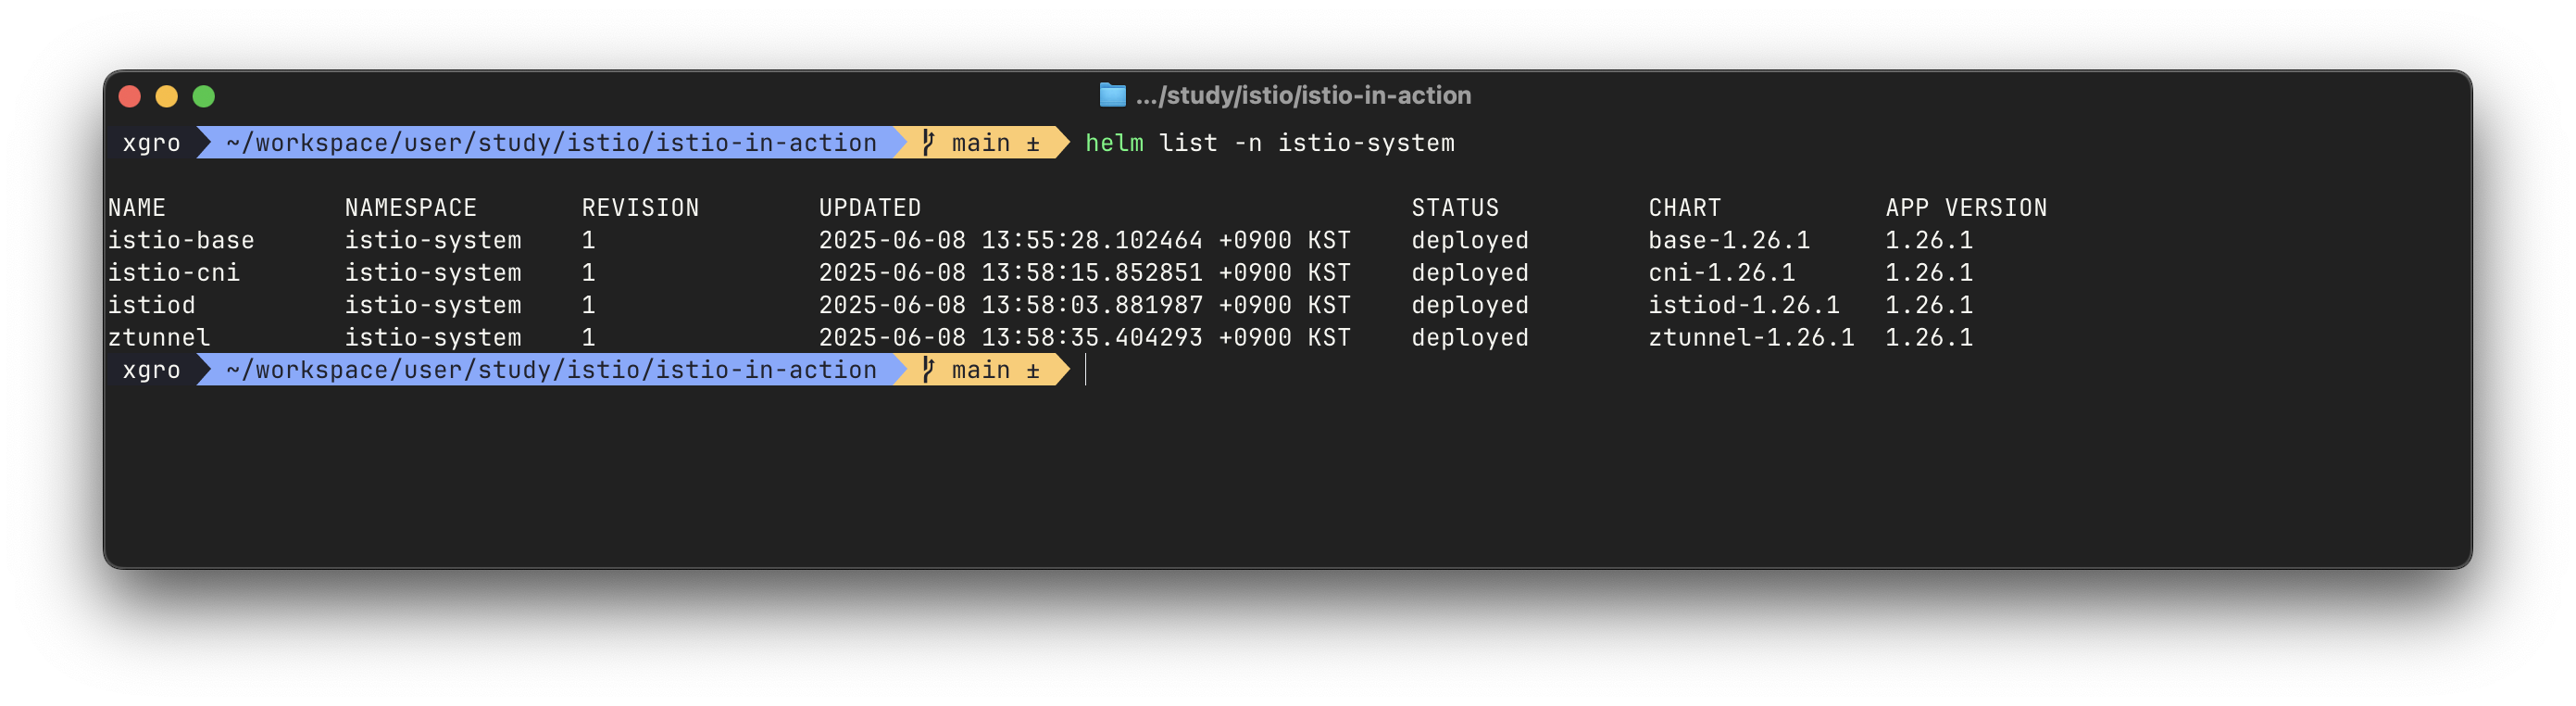Viewport: 2576px width, 706px height.
Task: Click the deployed status of istiod
Action: click(x=1470, y=305)
